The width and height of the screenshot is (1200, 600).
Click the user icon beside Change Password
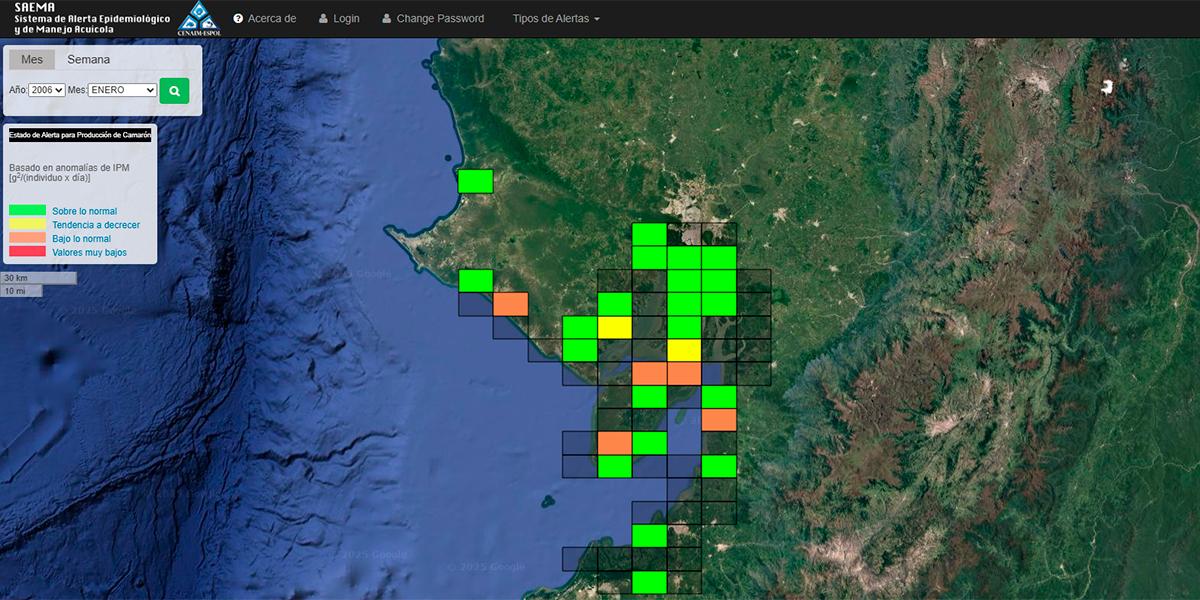(386, 19)
